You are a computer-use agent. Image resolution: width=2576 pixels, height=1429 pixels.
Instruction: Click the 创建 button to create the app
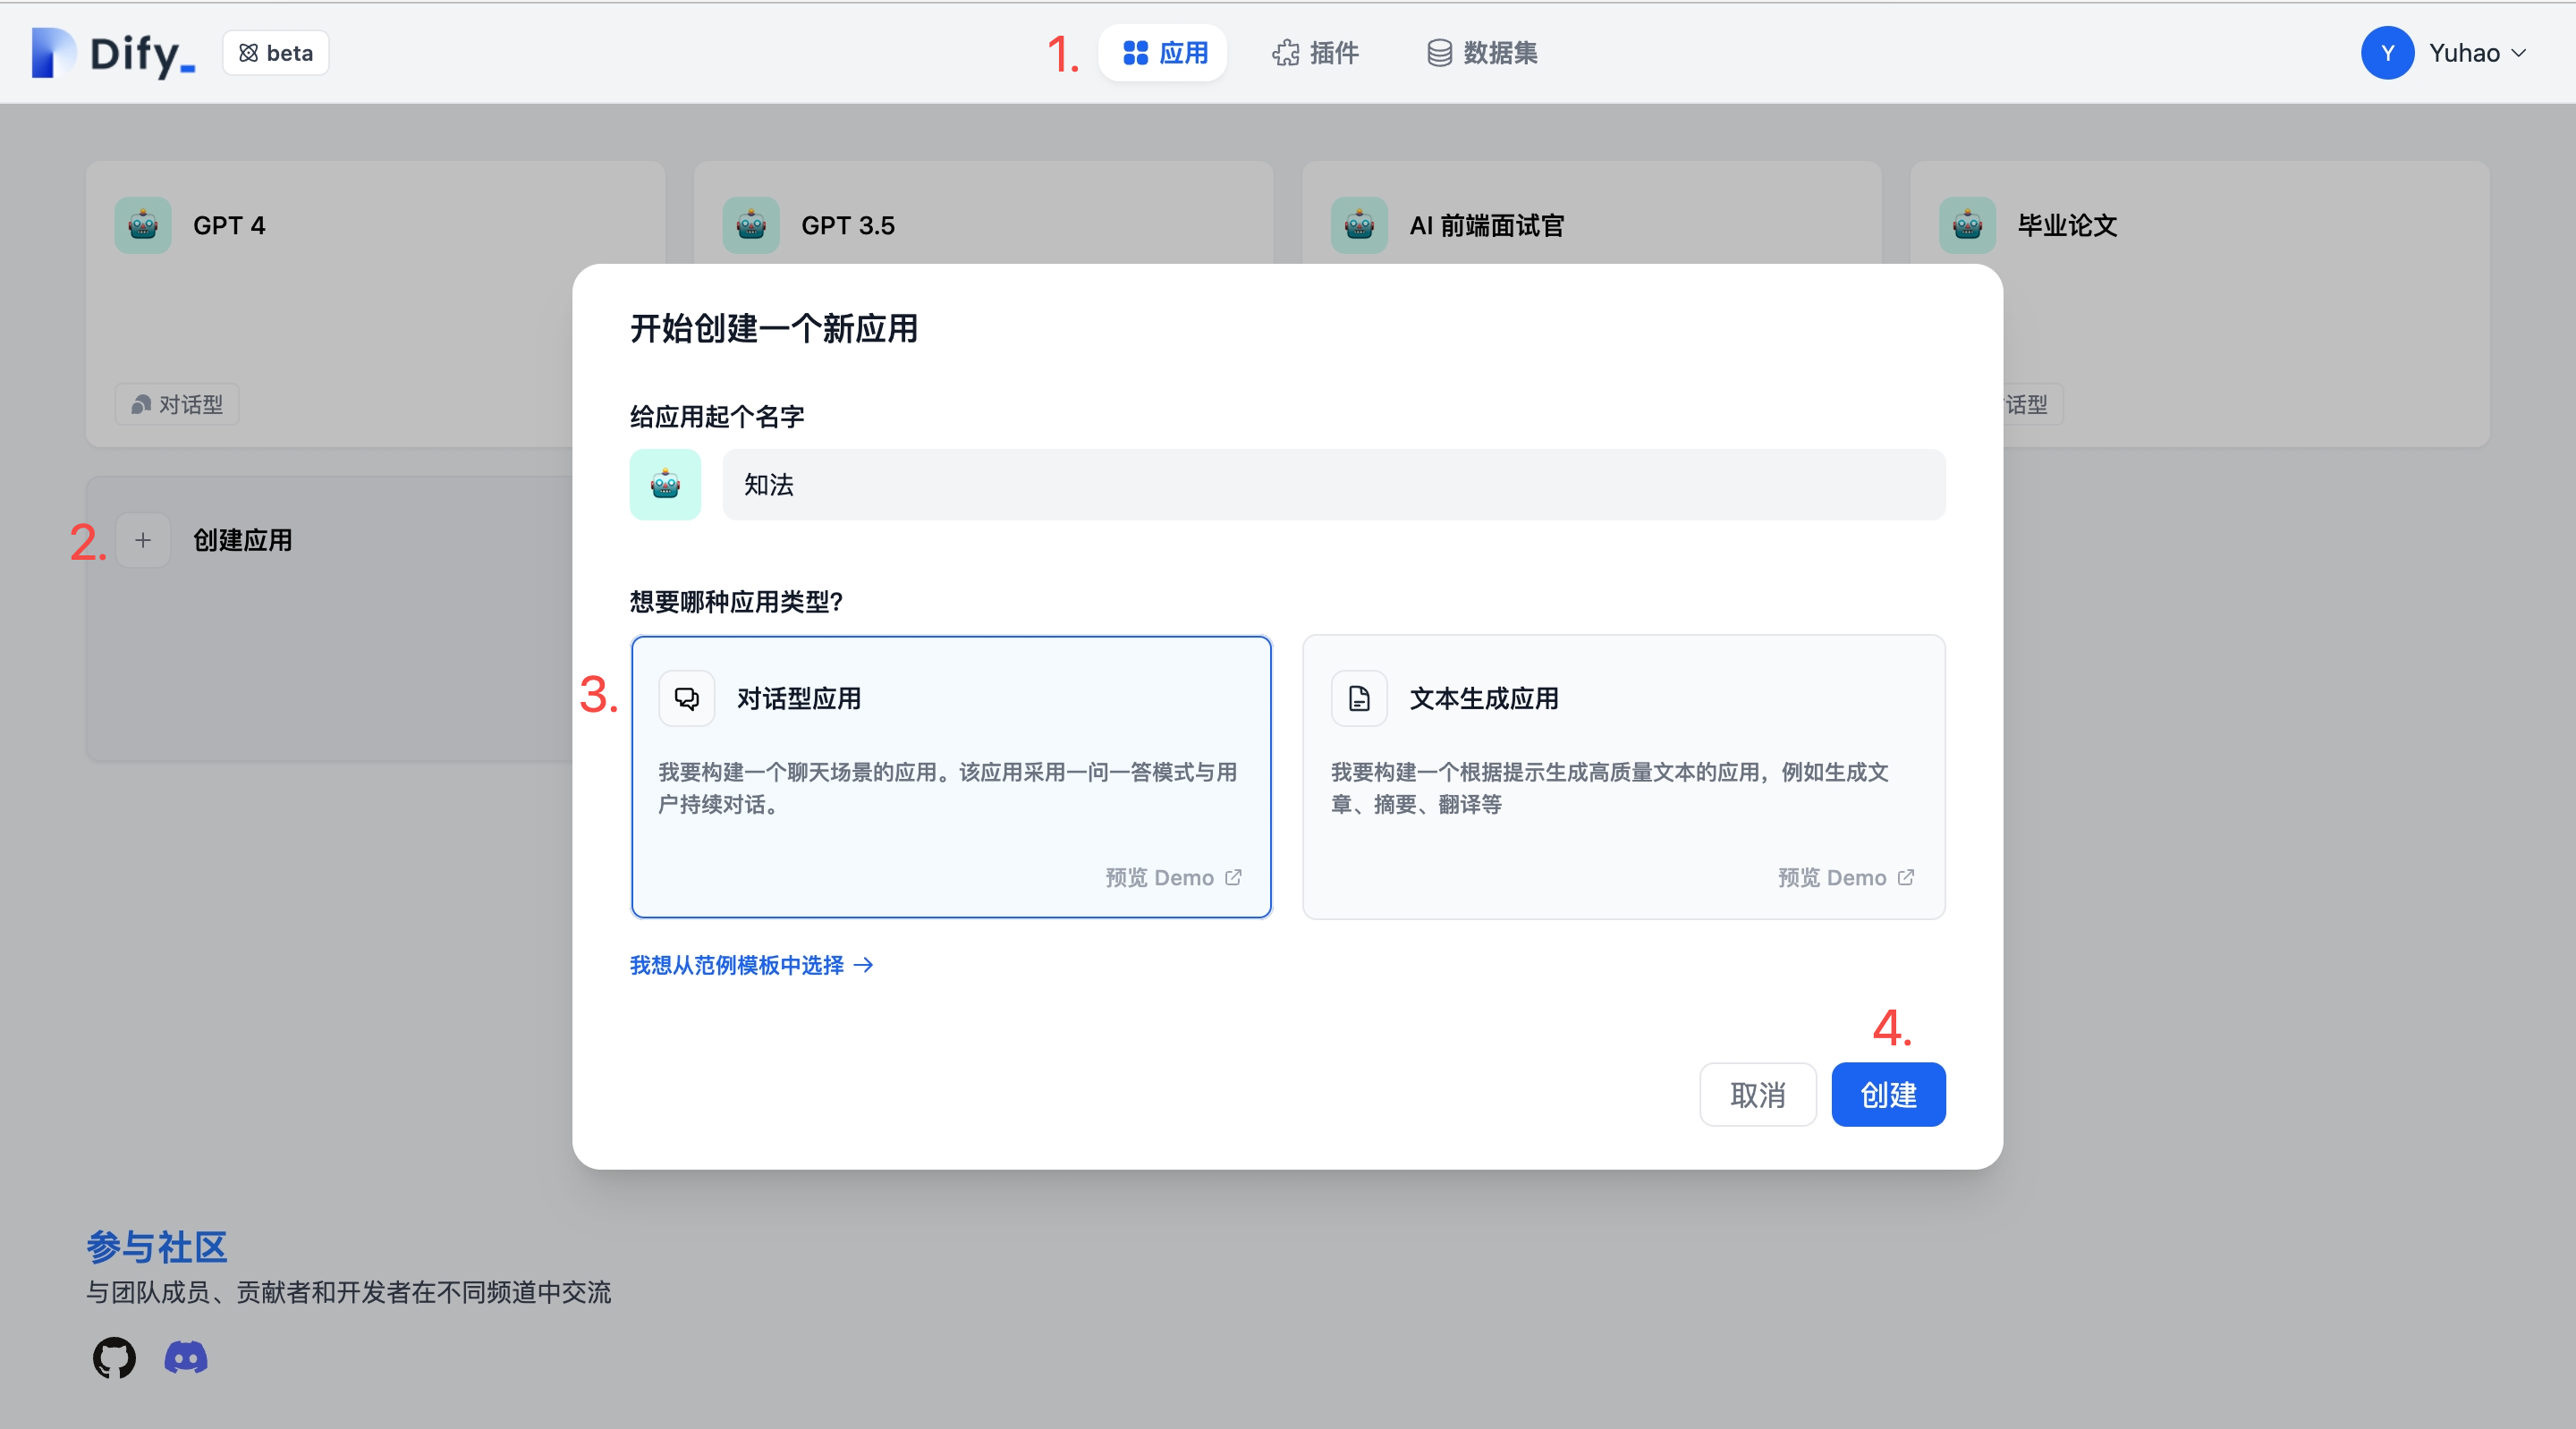1888,1095
